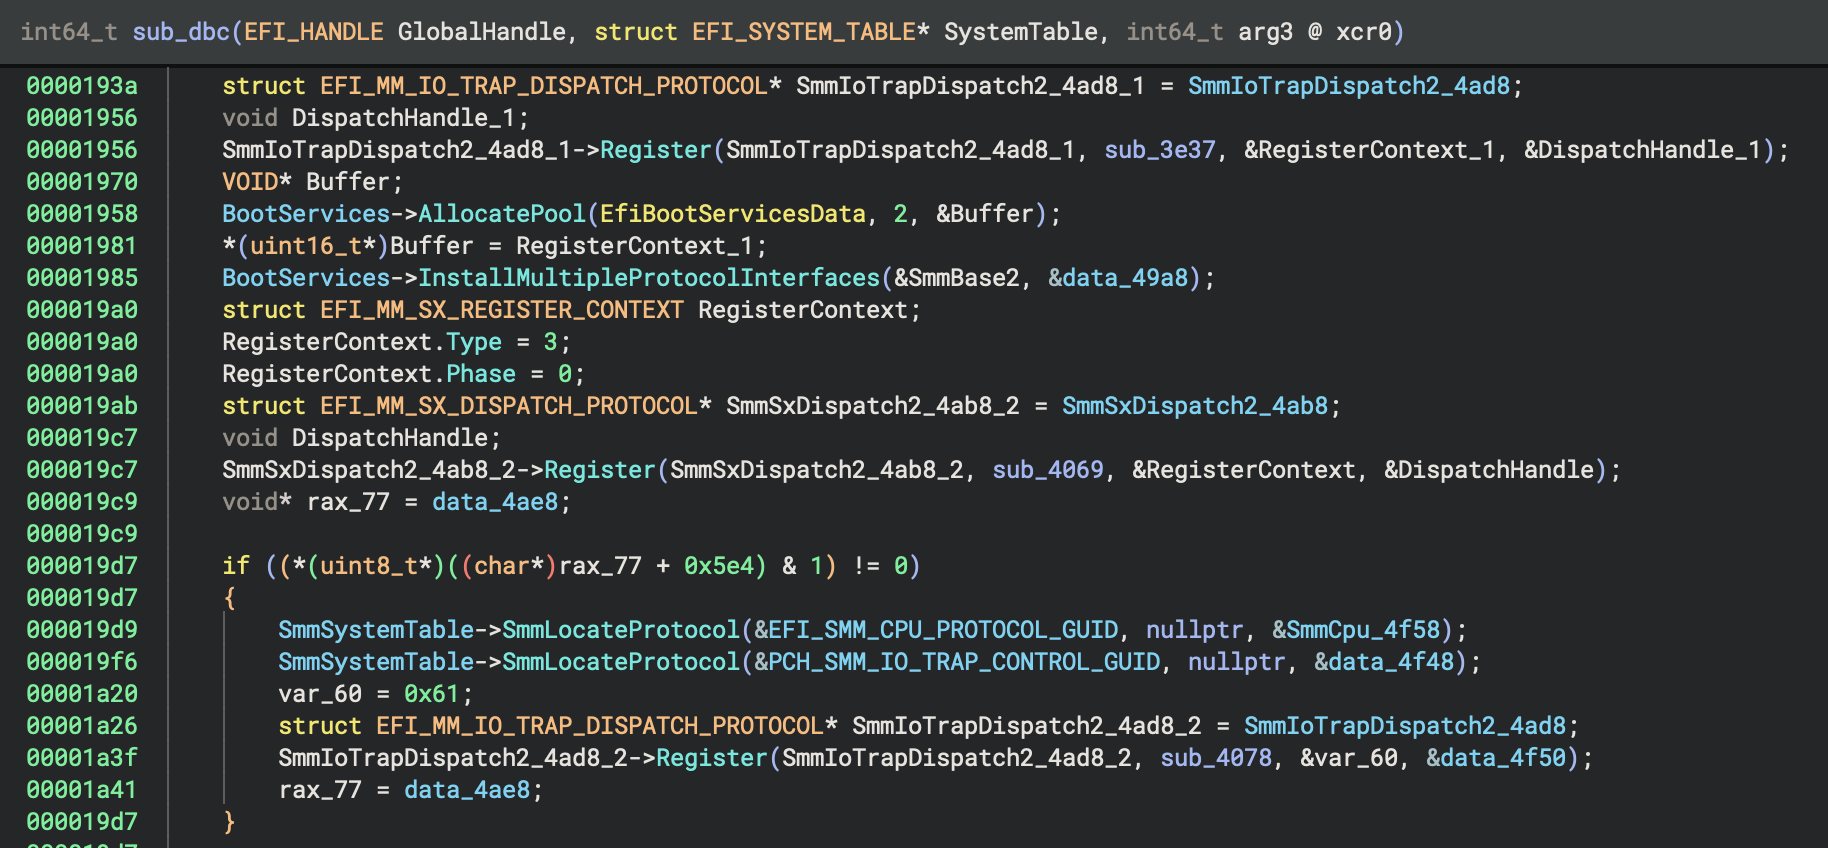Click RegisterContext.Type field assignment
The width and height of the screenshot is (1828, 848).
396,342
